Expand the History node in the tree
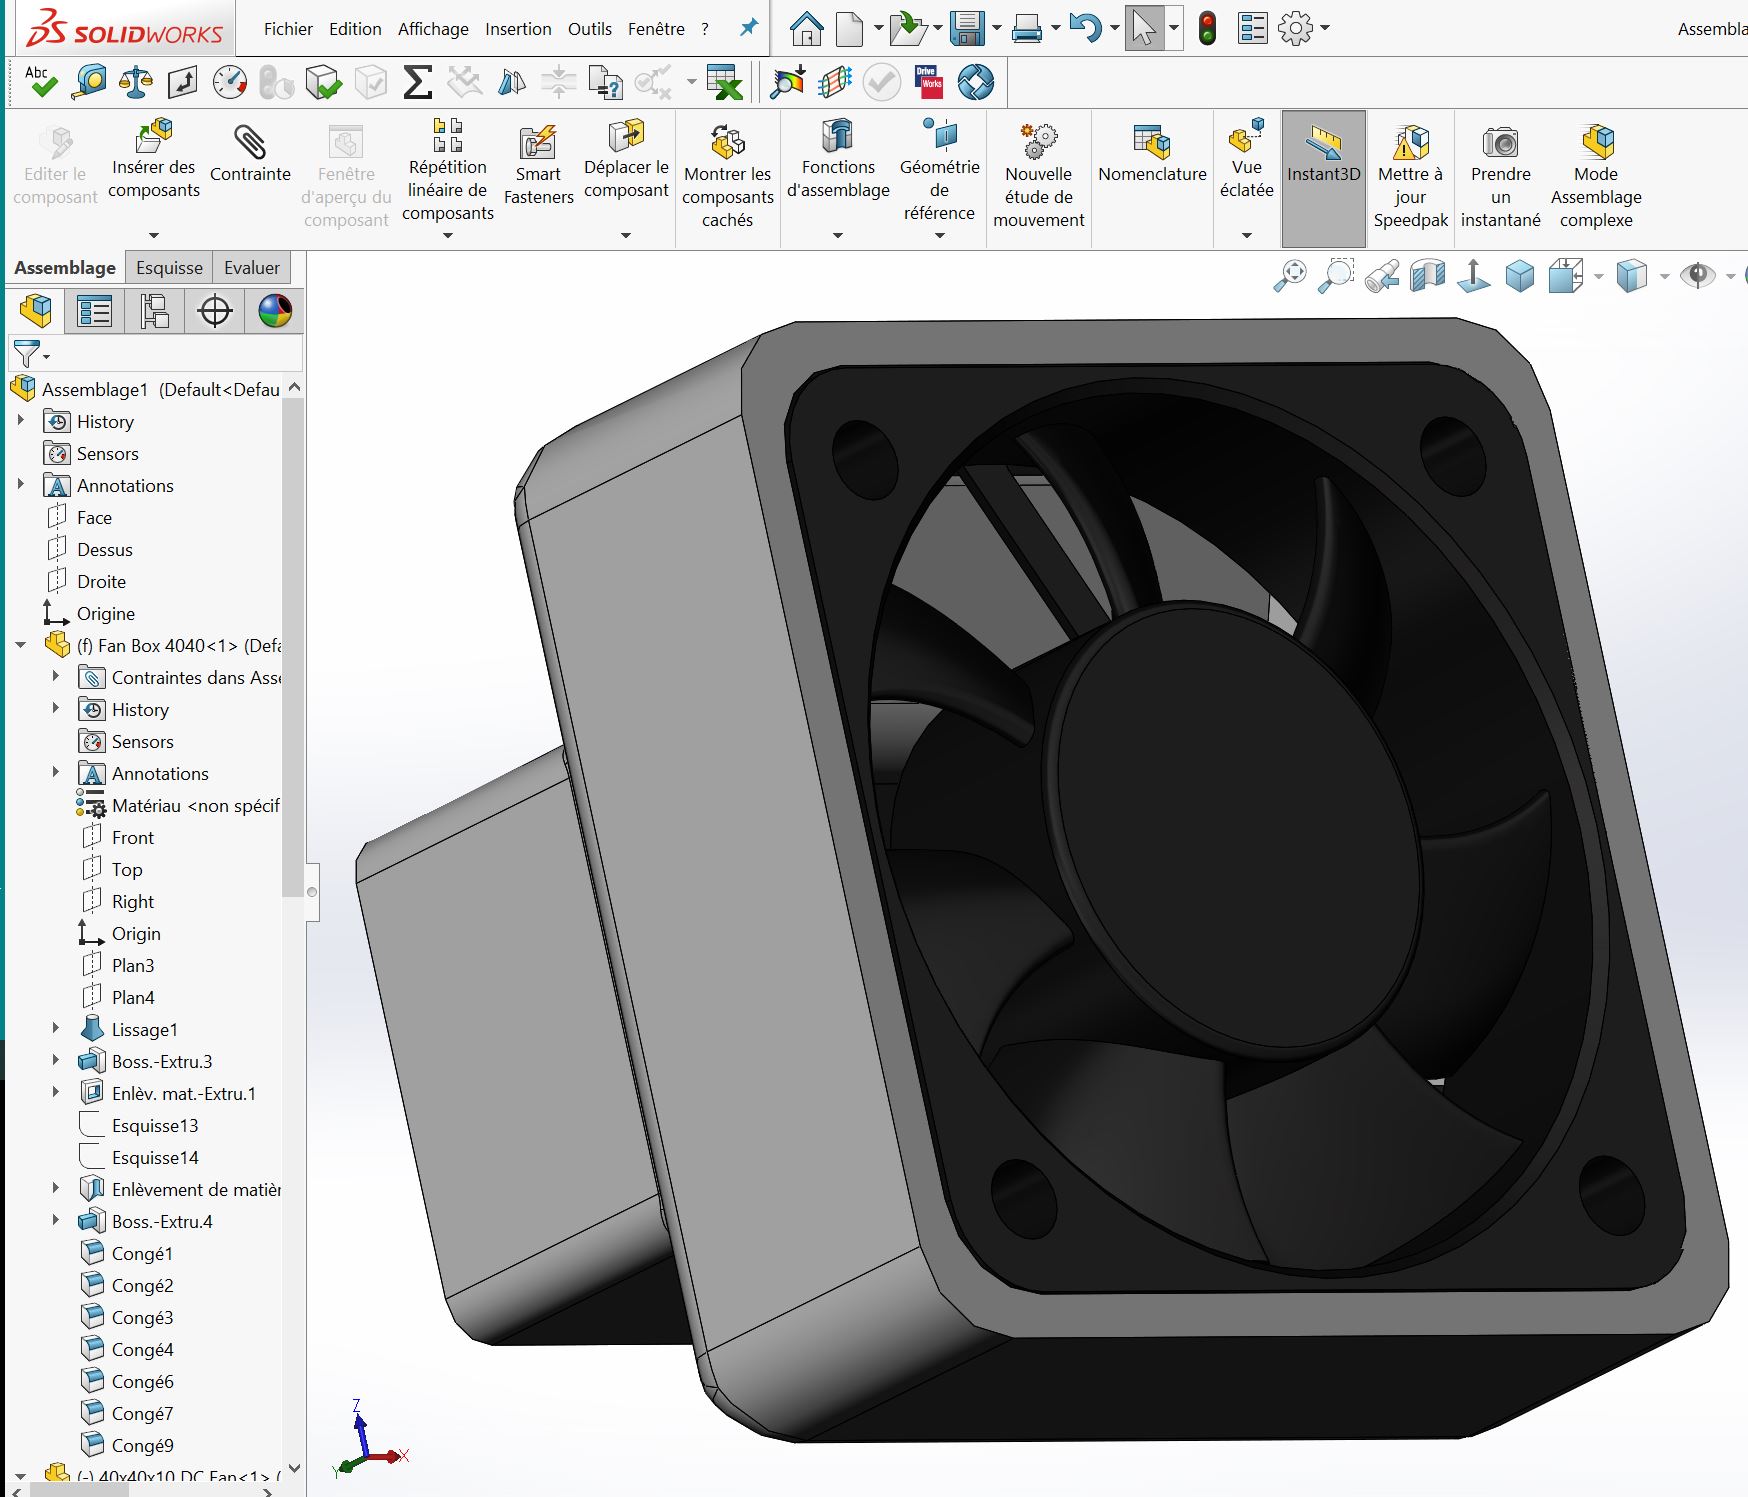1748x1497 pixels. pos(22,421)
